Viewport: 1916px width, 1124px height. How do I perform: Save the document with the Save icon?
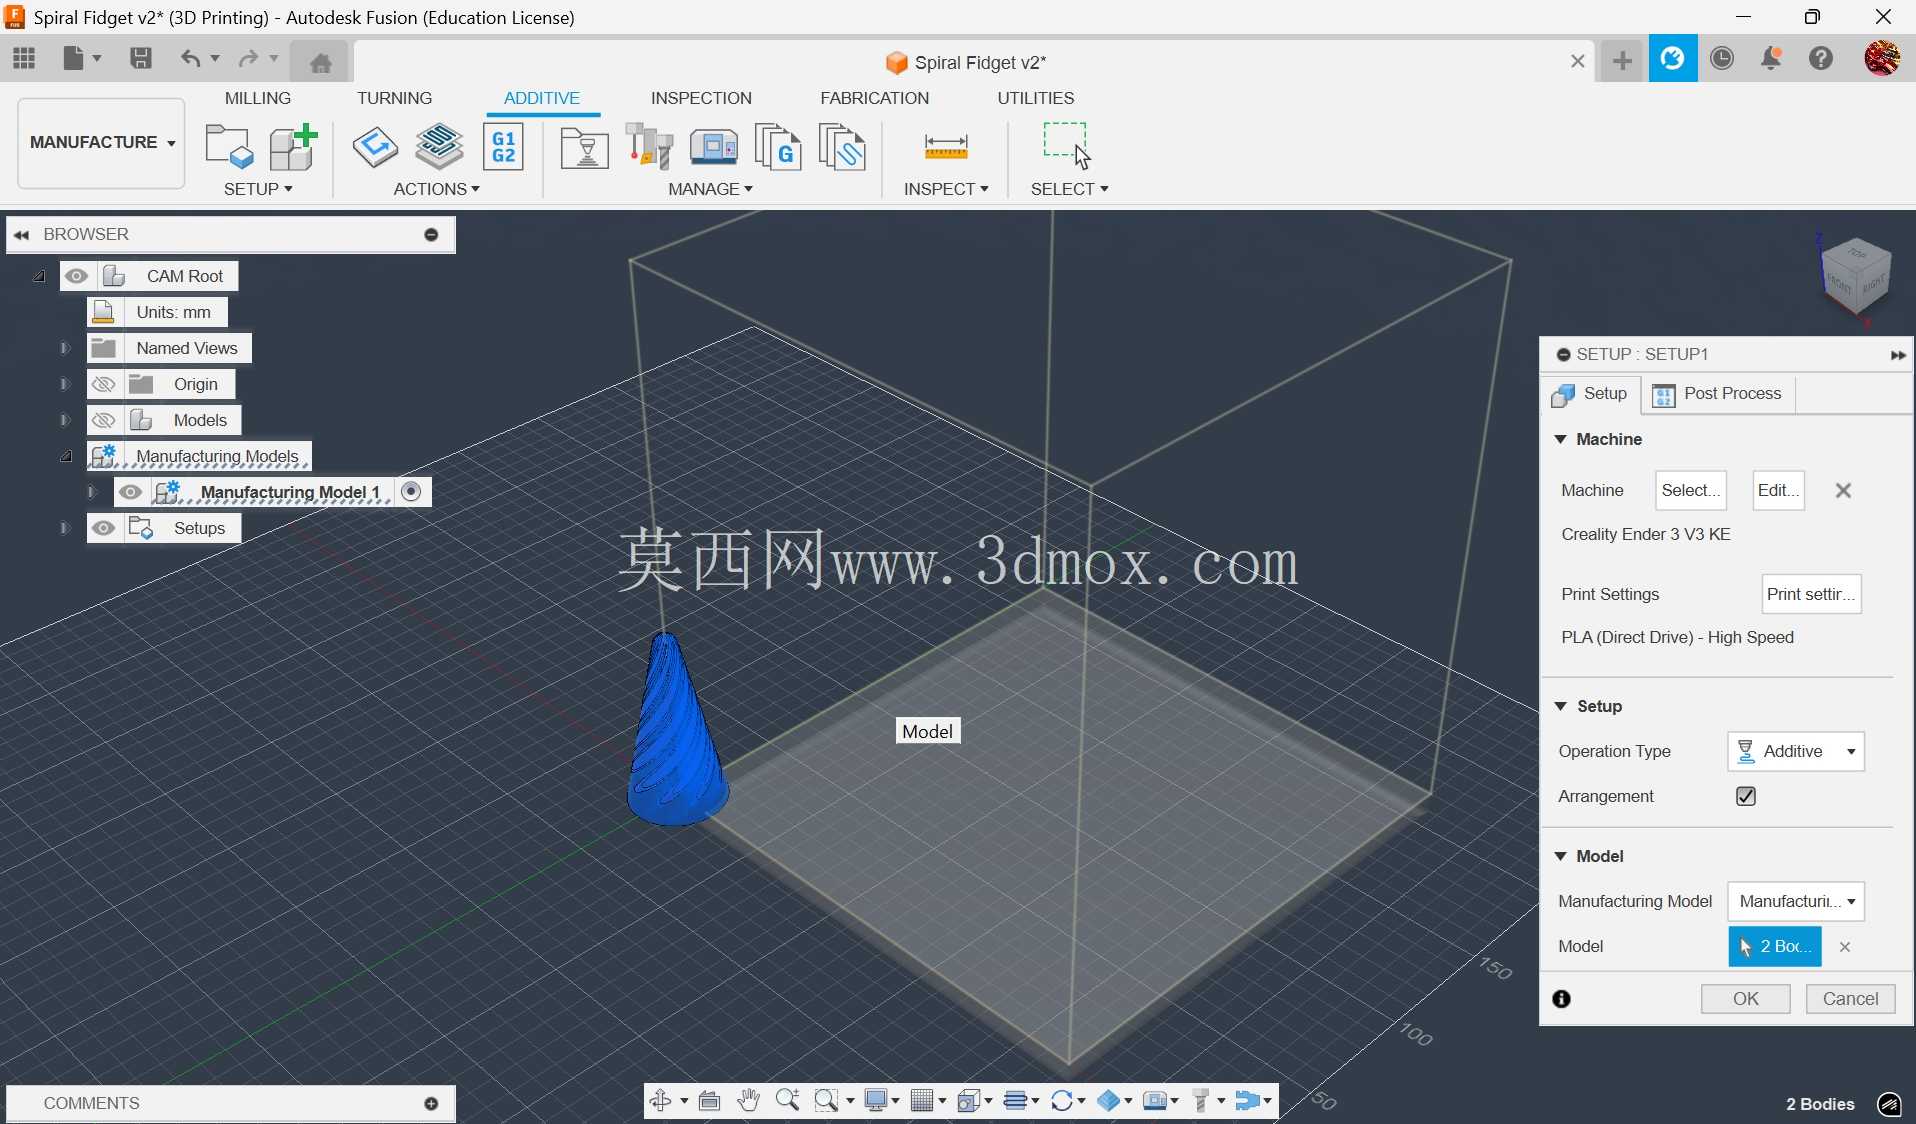141,58
